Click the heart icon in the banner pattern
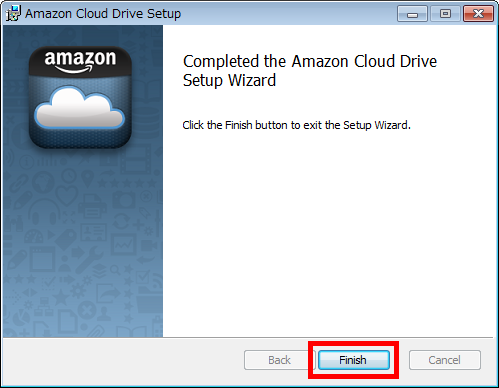499x388 pixels. tap(66, 195)
